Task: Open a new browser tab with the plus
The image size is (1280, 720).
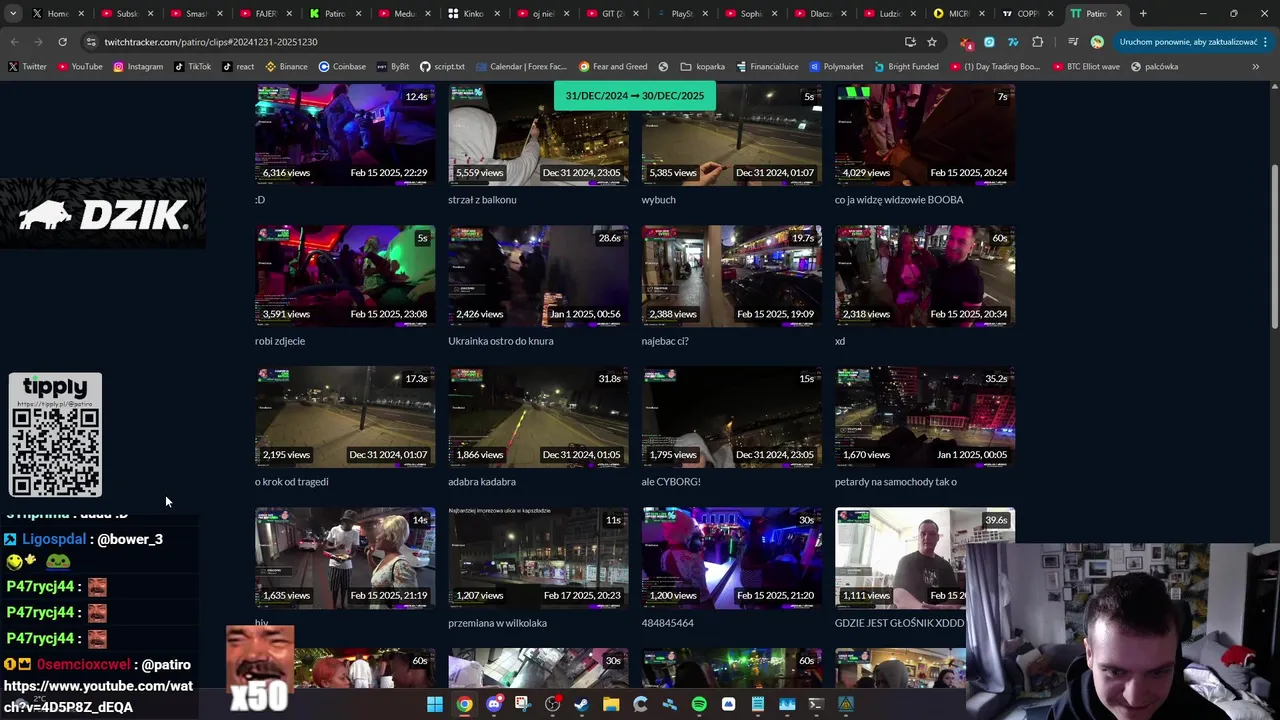Action: point(1143,14)
